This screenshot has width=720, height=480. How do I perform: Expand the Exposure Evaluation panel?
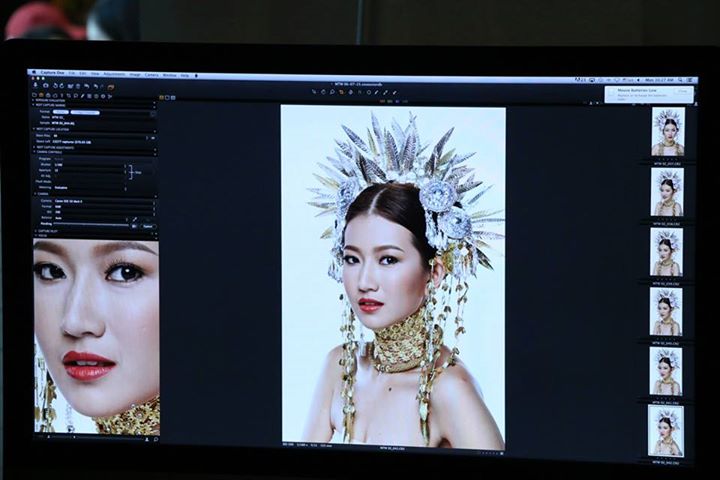pos(33,101)
